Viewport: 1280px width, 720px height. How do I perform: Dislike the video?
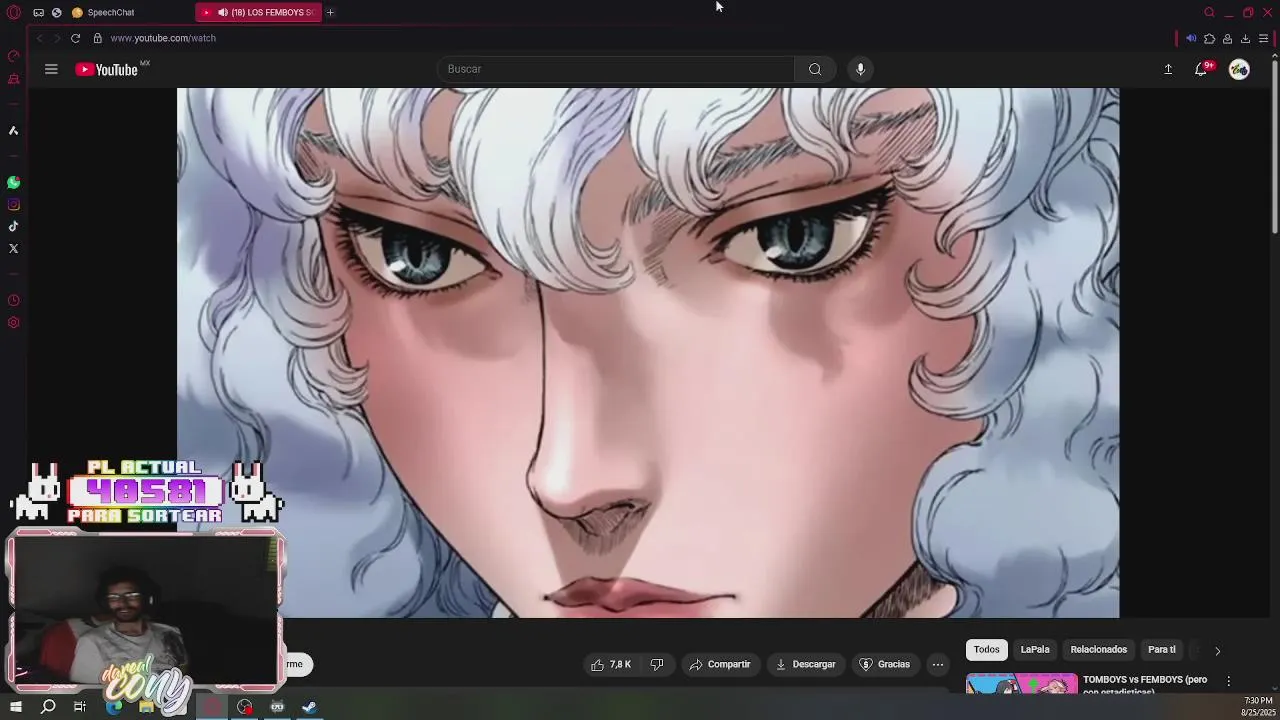click(657, 665)
